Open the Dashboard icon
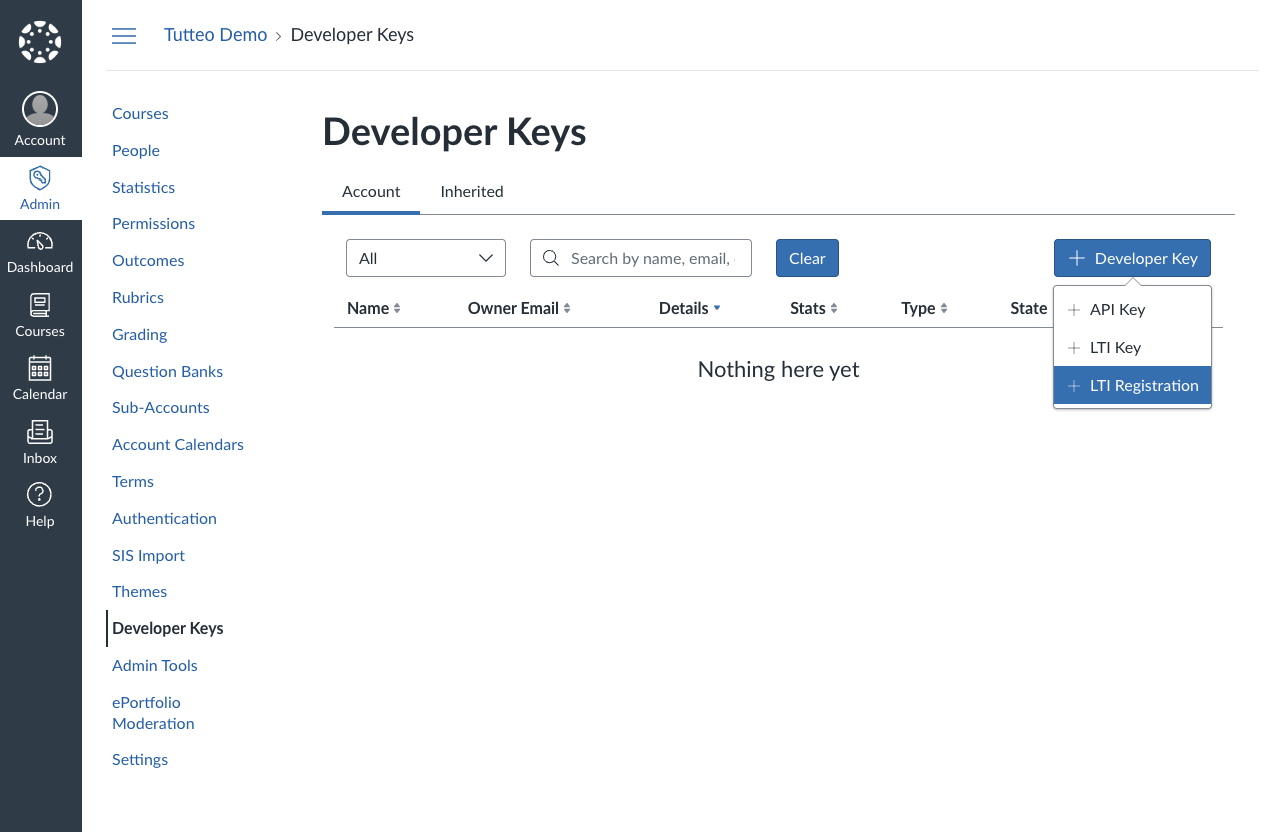1282x832 pixels. [x=40, y=240]
